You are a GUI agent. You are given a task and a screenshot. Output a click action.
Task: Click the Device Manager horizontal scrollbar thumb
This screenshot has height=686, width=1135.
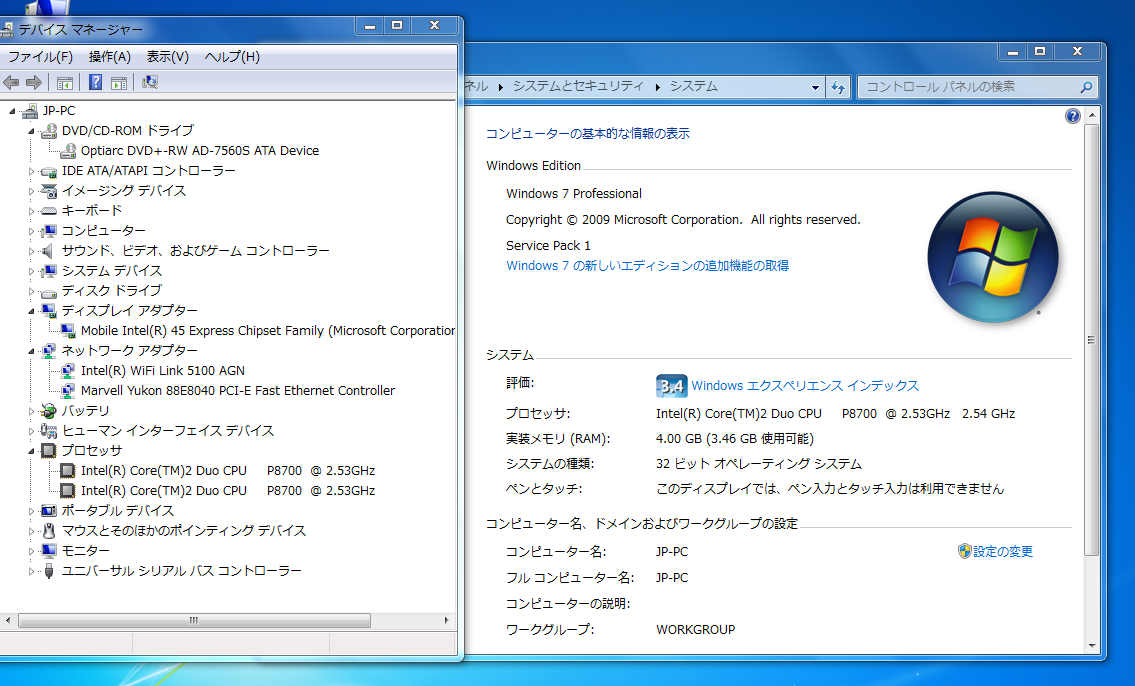(x=194, y=620)
